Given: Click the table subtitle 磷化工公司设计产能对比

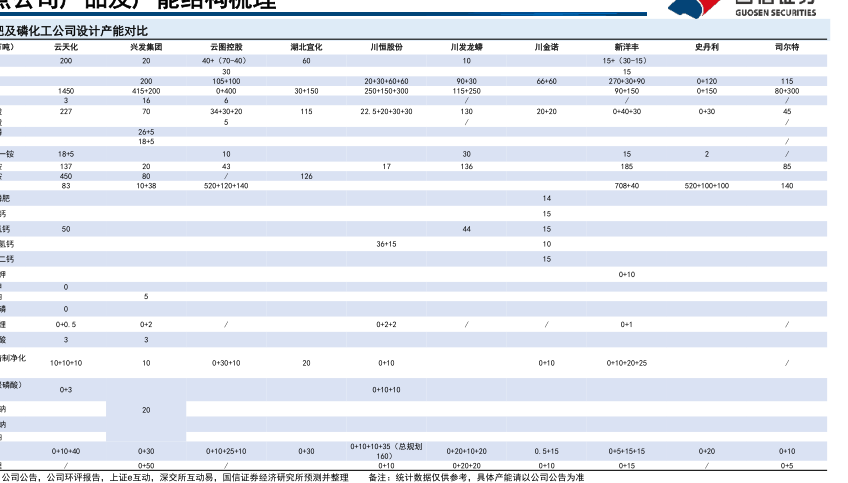Looking at the screenshot, I should pos(81,31).
